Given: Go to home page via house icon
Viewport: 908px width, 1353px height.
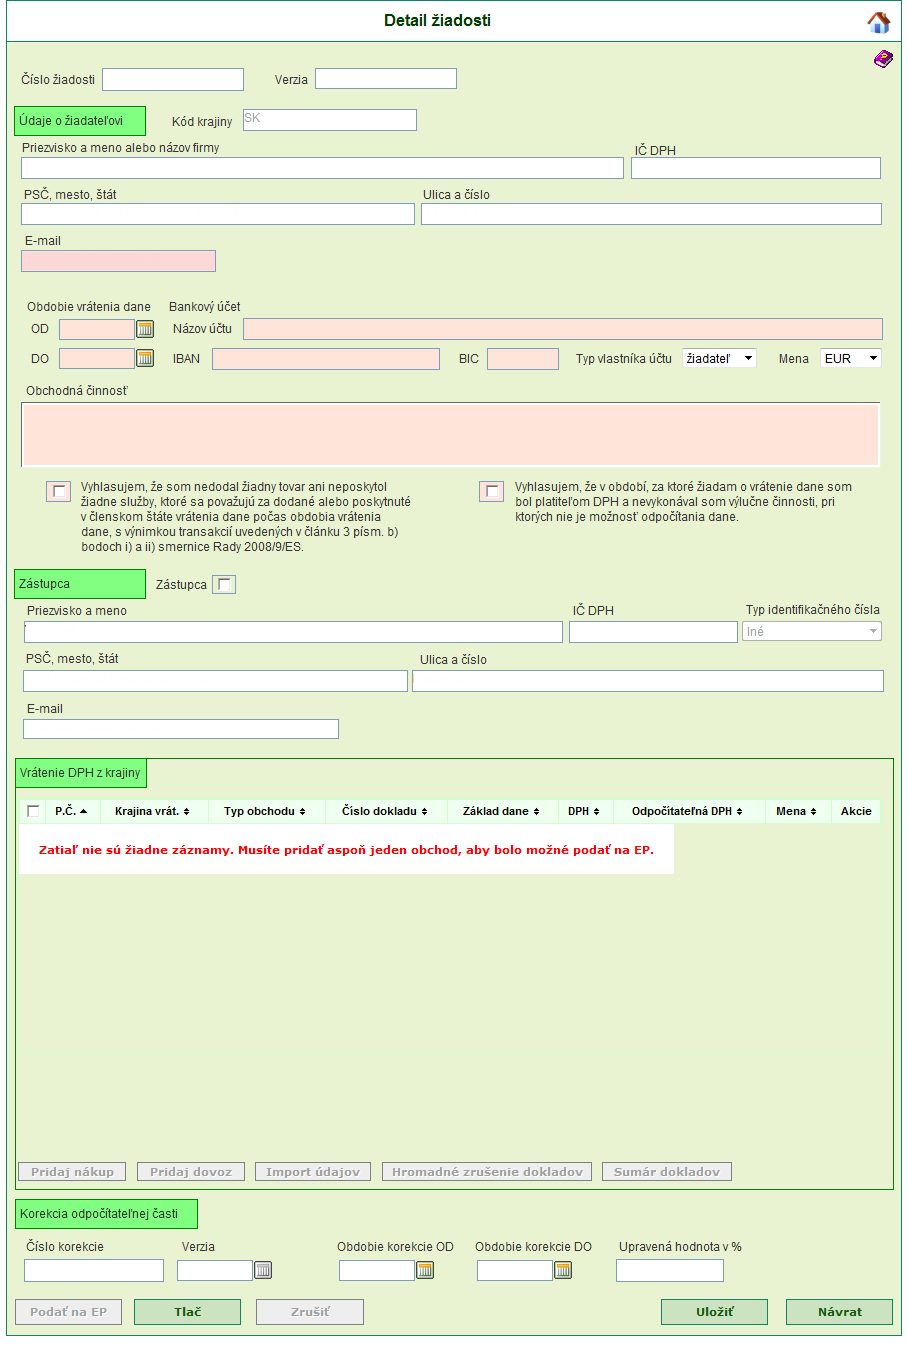Looking at the screenshot, I should click(878, 22).
